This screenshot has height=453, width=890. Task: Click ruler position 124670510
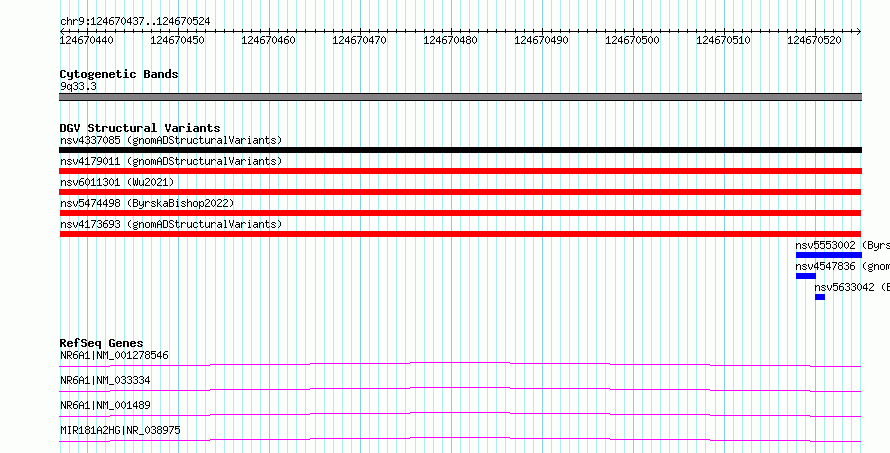[x=723, y=40]
